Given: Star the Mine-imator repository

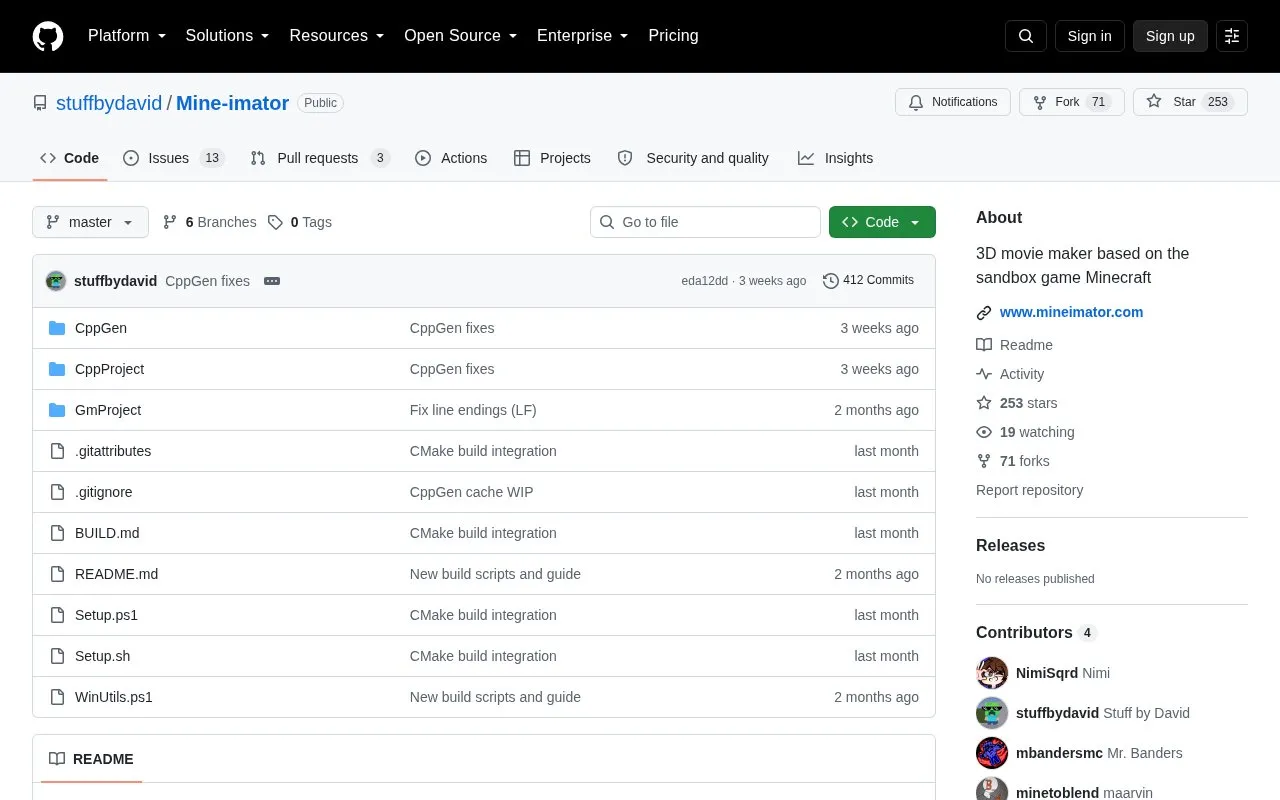Looking at the screenshot, I should click(1190, 102).
